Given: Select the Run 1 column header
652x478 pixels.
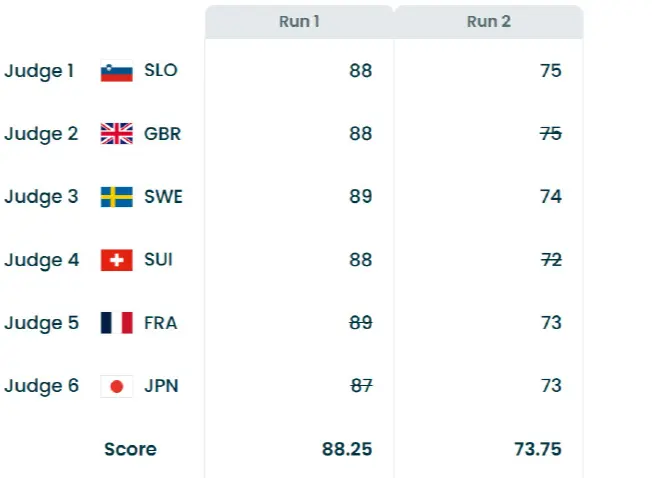Looking at the screenshot, I should click(x=299, y=22).
